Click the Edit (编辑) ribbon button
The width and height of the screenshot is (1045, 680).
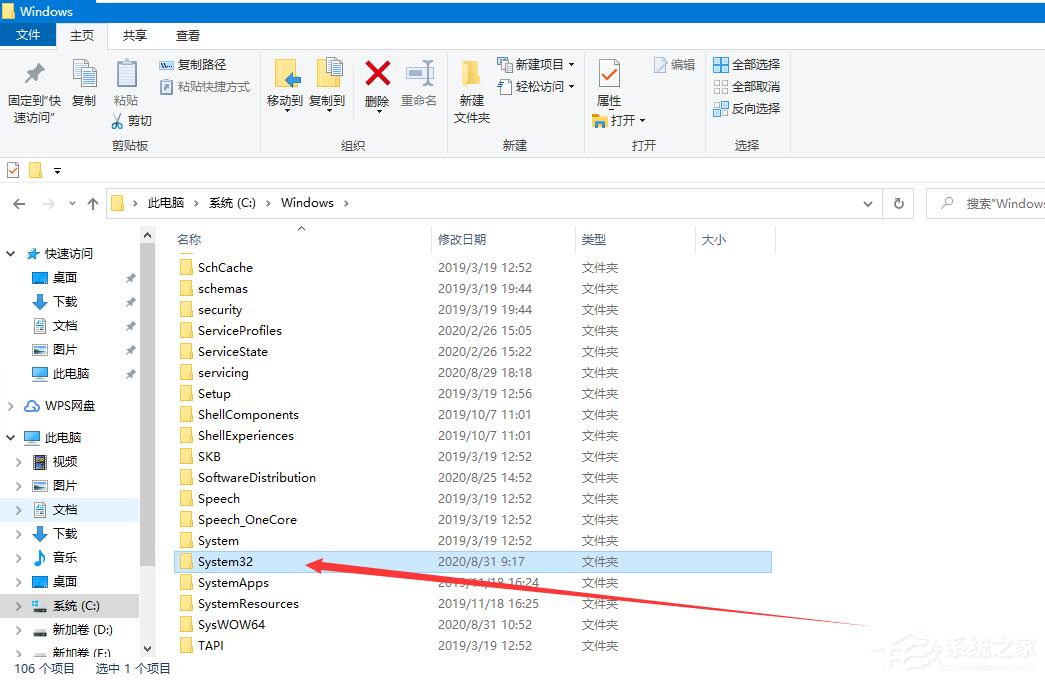pyautogui.click(x=674, y=65)
